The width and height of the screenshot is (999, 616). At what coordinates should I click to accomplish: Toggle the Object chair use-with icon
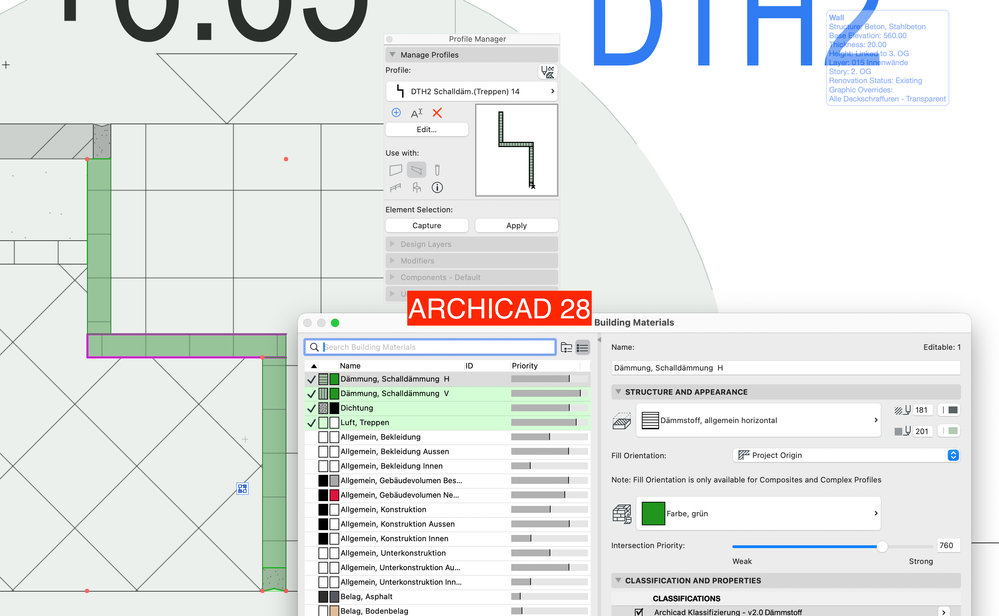[x=417, y=187]
